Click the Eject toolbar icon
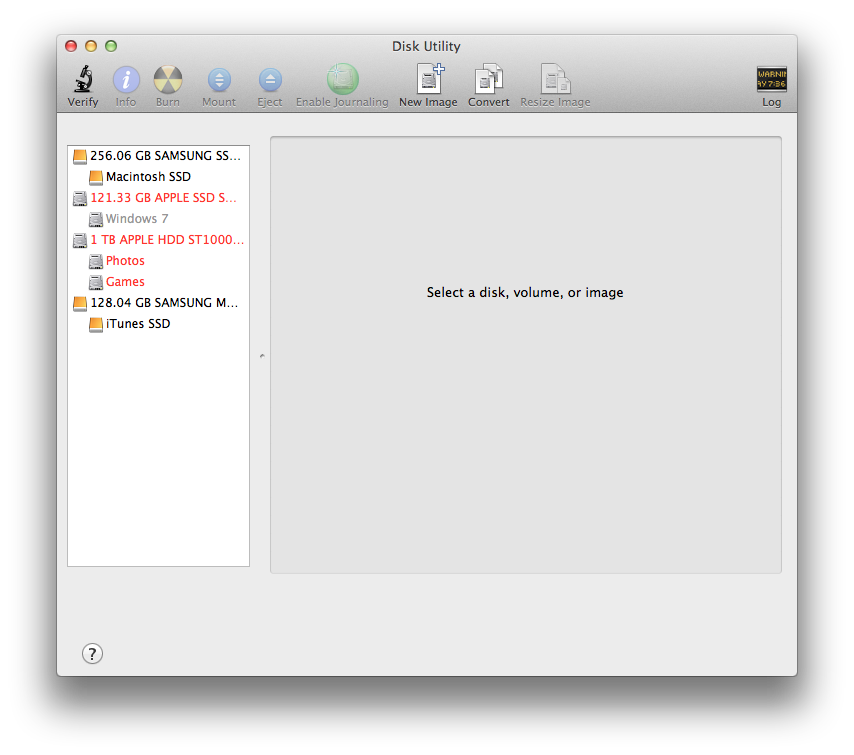854x755 pixels. (270, 80)
